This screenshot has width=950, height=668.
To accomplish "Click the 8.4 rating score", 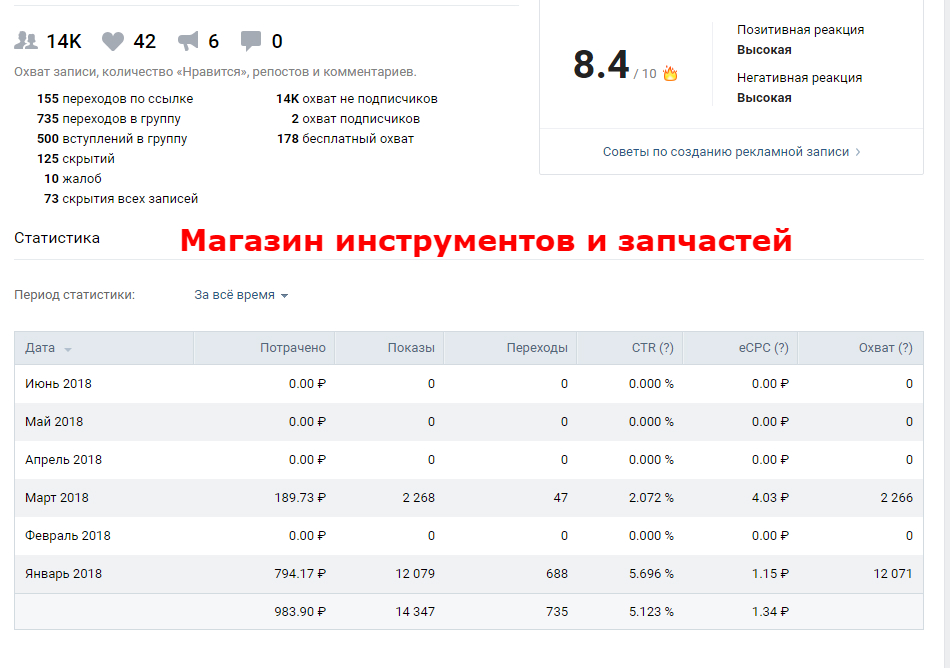I will [601, 65].
